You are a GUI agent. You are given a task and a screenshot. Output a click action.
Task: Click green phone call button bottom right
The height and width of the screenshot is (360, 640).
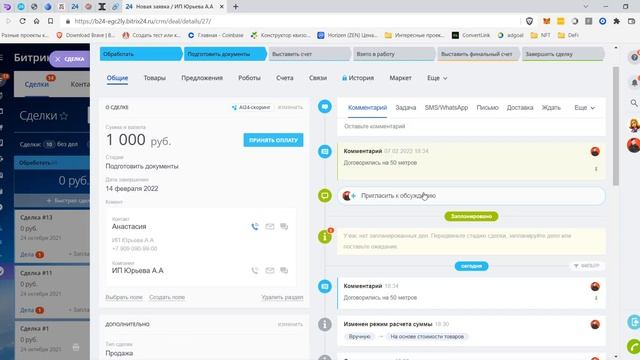pos(634,347)
